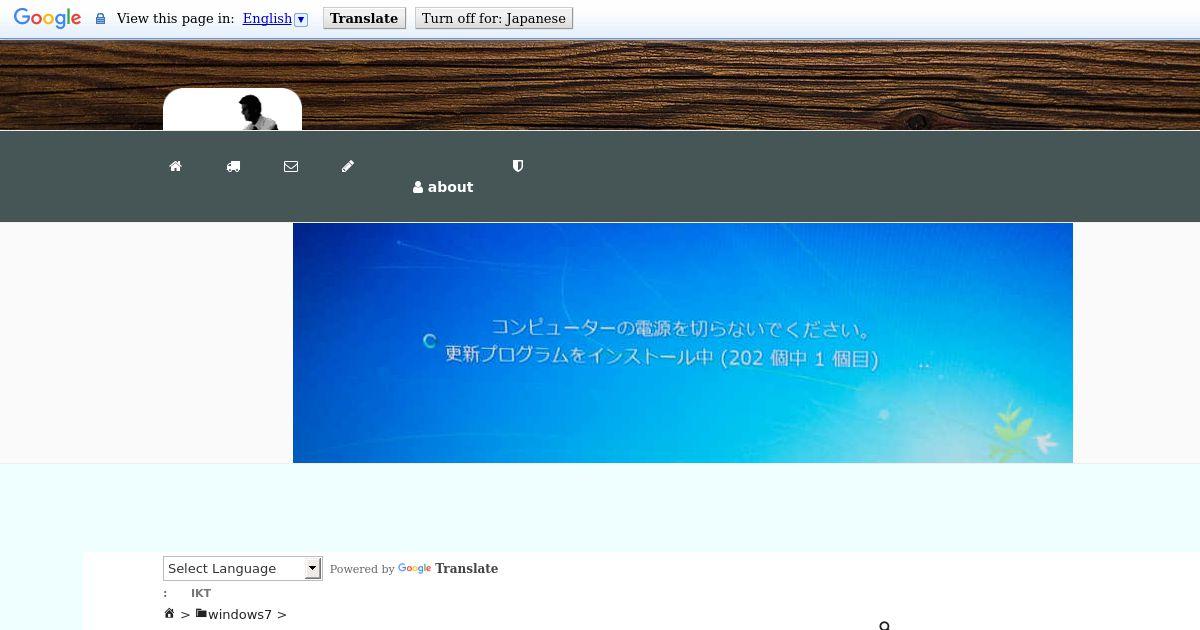
Task: Click the shield icon in the navigation bar
Action: (x=518, y=166)
